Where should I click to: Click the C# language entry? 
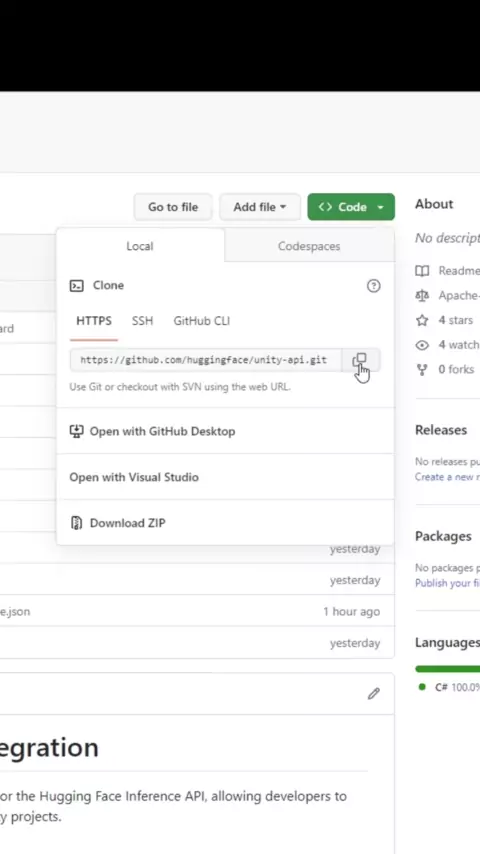pos(457,687)
